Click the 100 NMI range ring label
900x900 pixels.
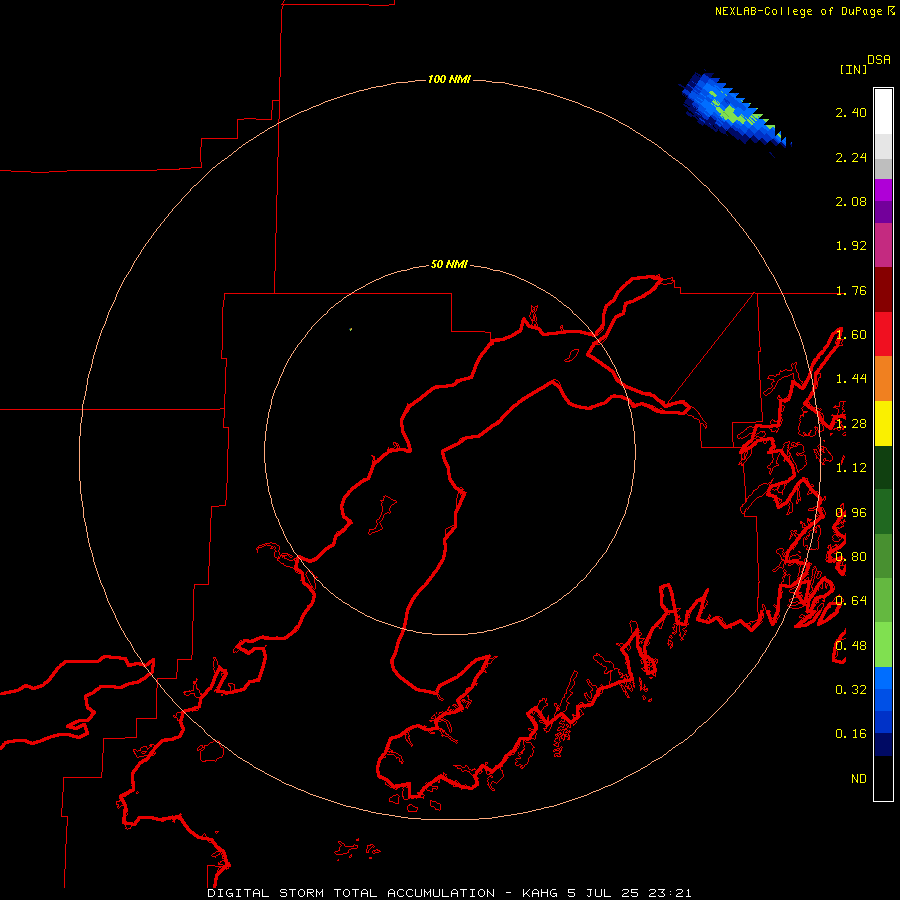click(449, 79)
